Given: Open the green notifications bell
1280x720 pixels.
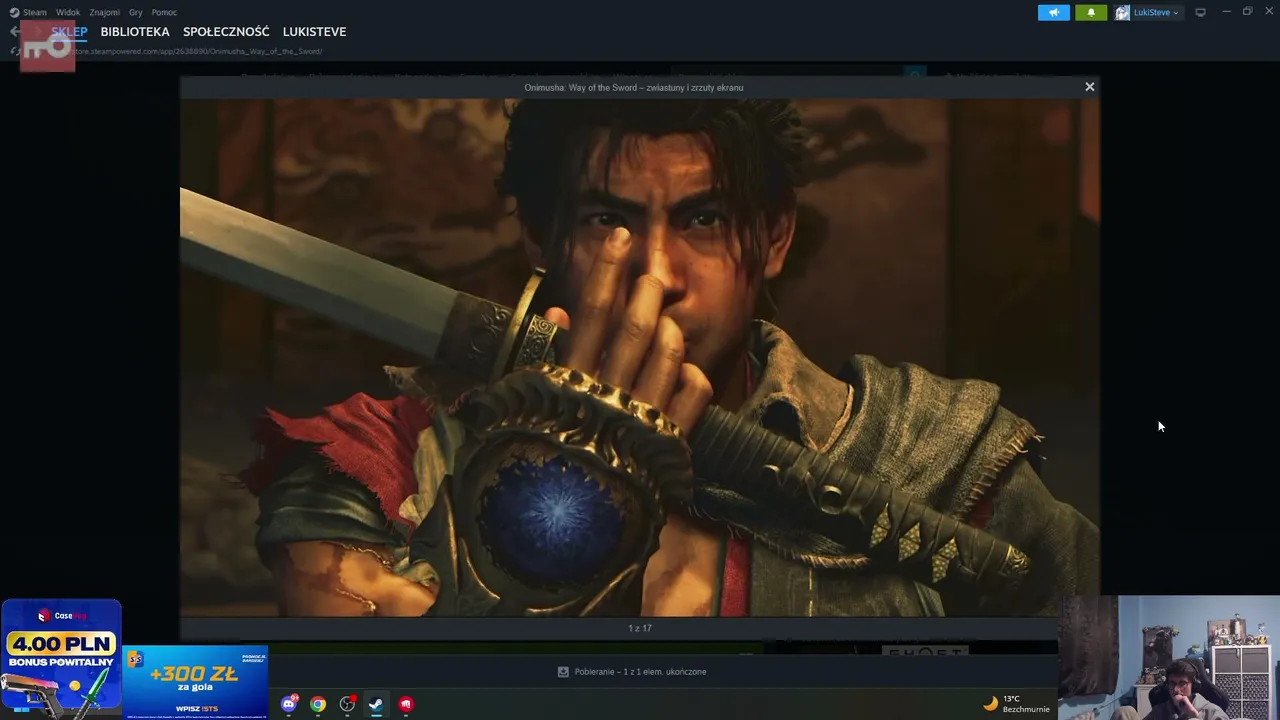Looking at the screenshot, I should 1091,12.
